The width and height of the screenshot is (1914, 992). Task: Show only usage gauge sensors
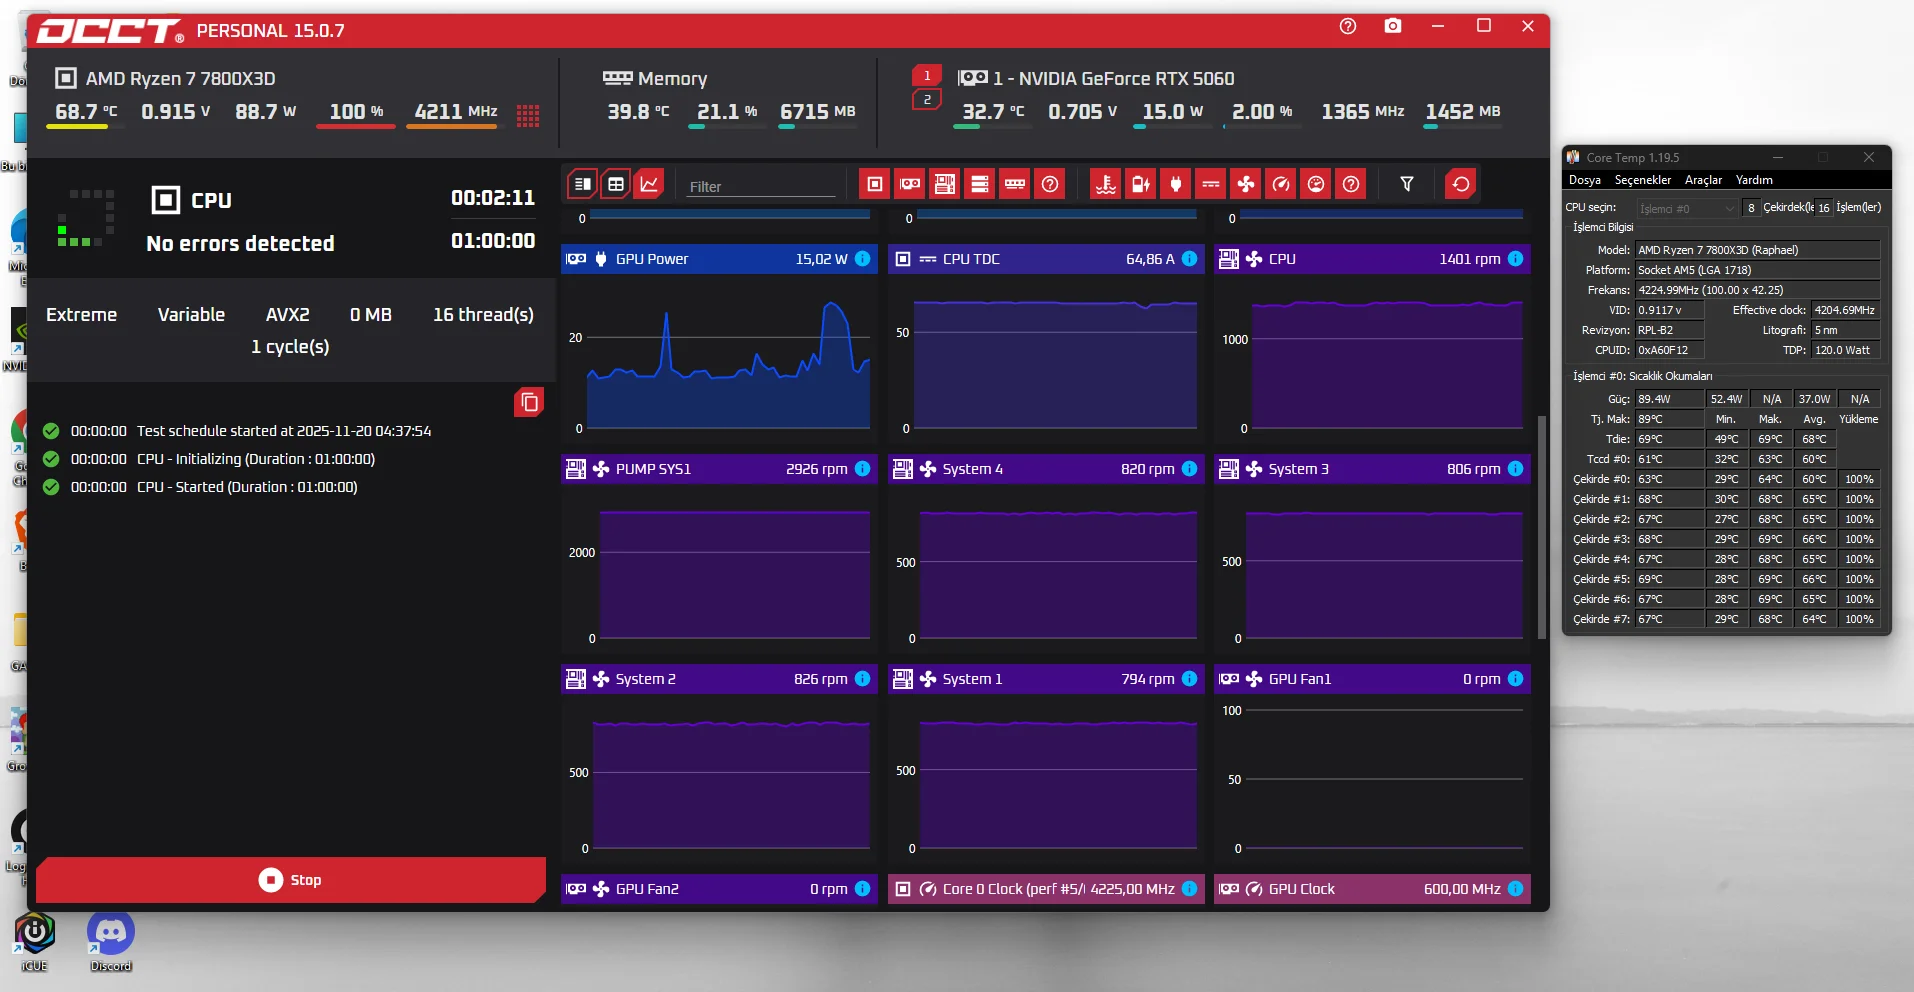tap(1316, 184)
